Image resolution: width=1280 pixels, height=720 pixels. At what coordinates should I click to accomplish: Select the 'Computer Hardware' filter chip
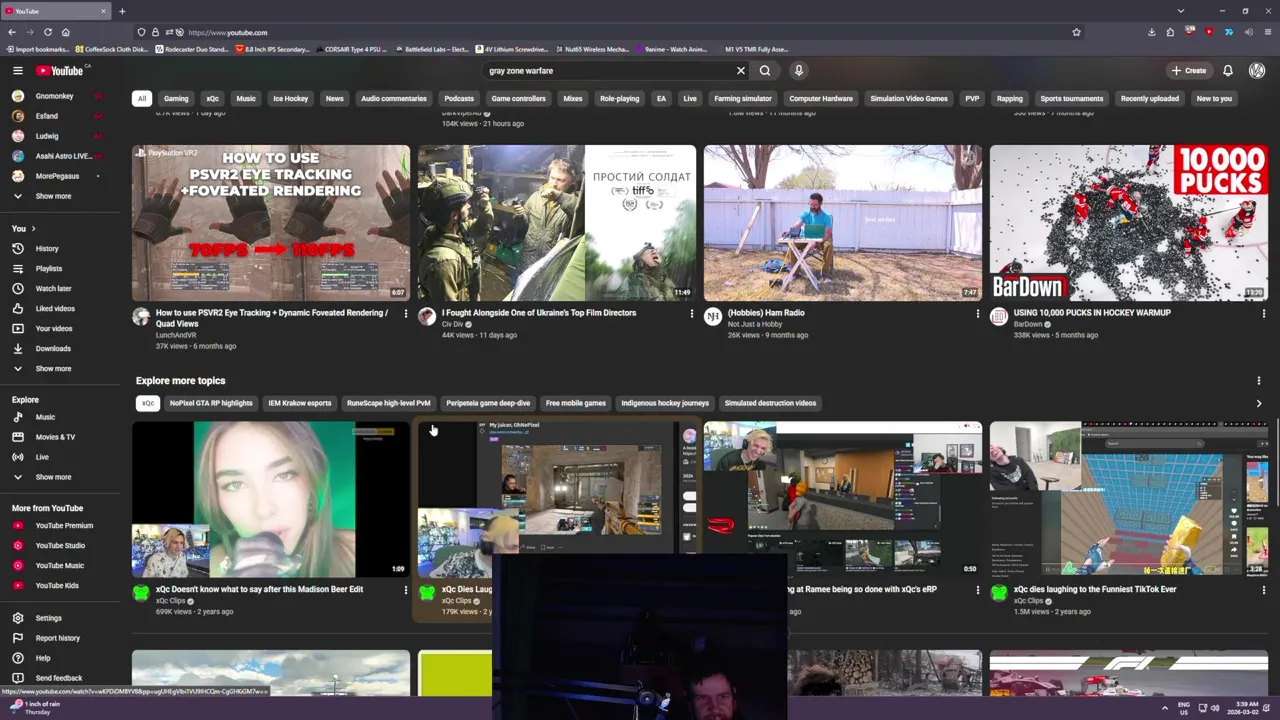[821, 99]
